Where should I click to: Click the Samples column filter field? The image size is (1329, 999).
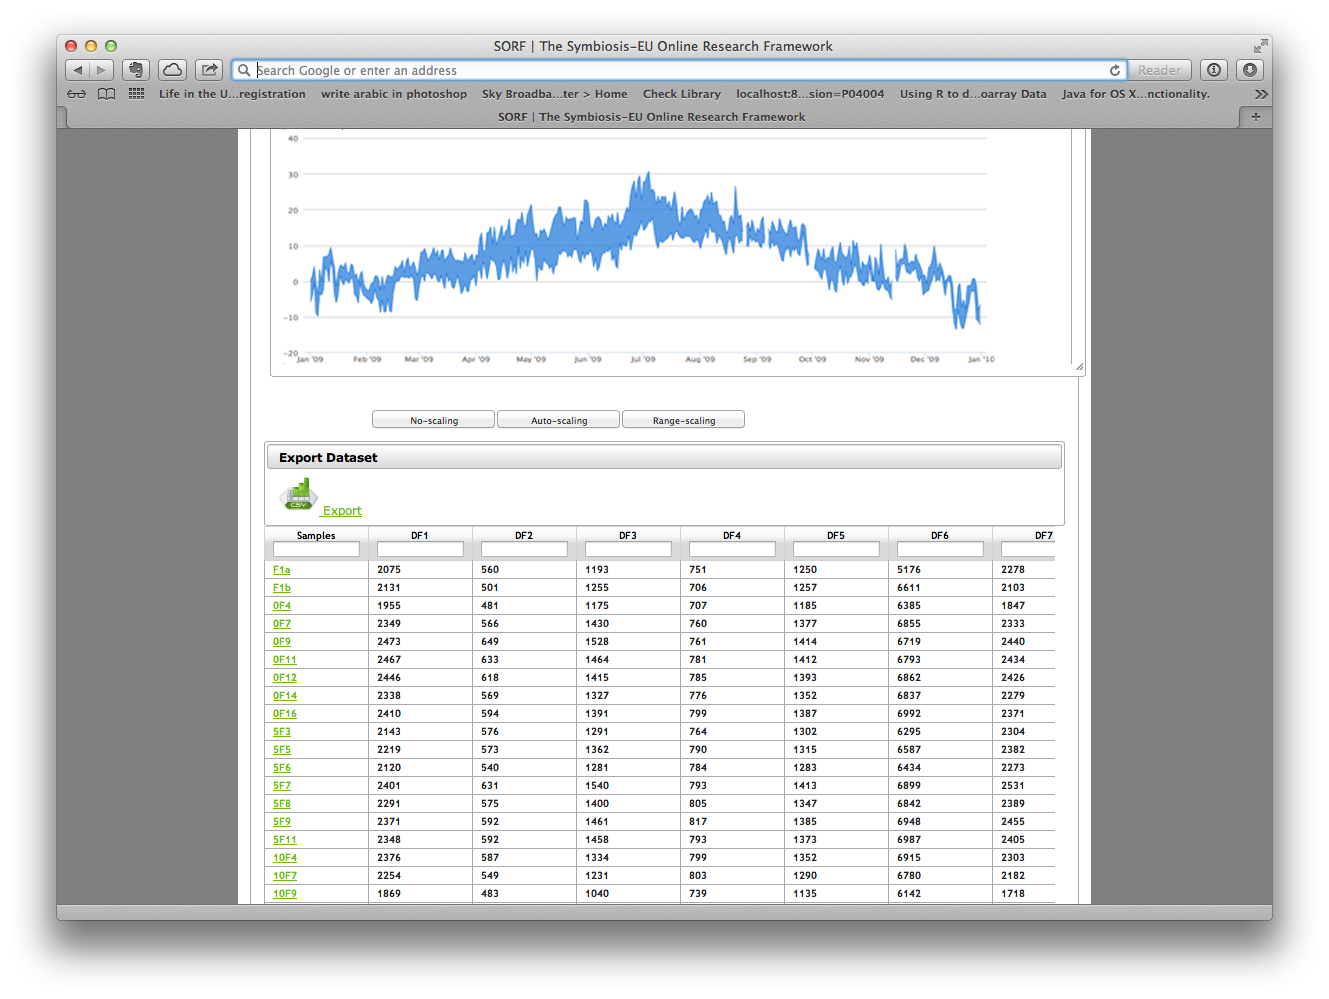pyautogui.click(x=316, y=549)
